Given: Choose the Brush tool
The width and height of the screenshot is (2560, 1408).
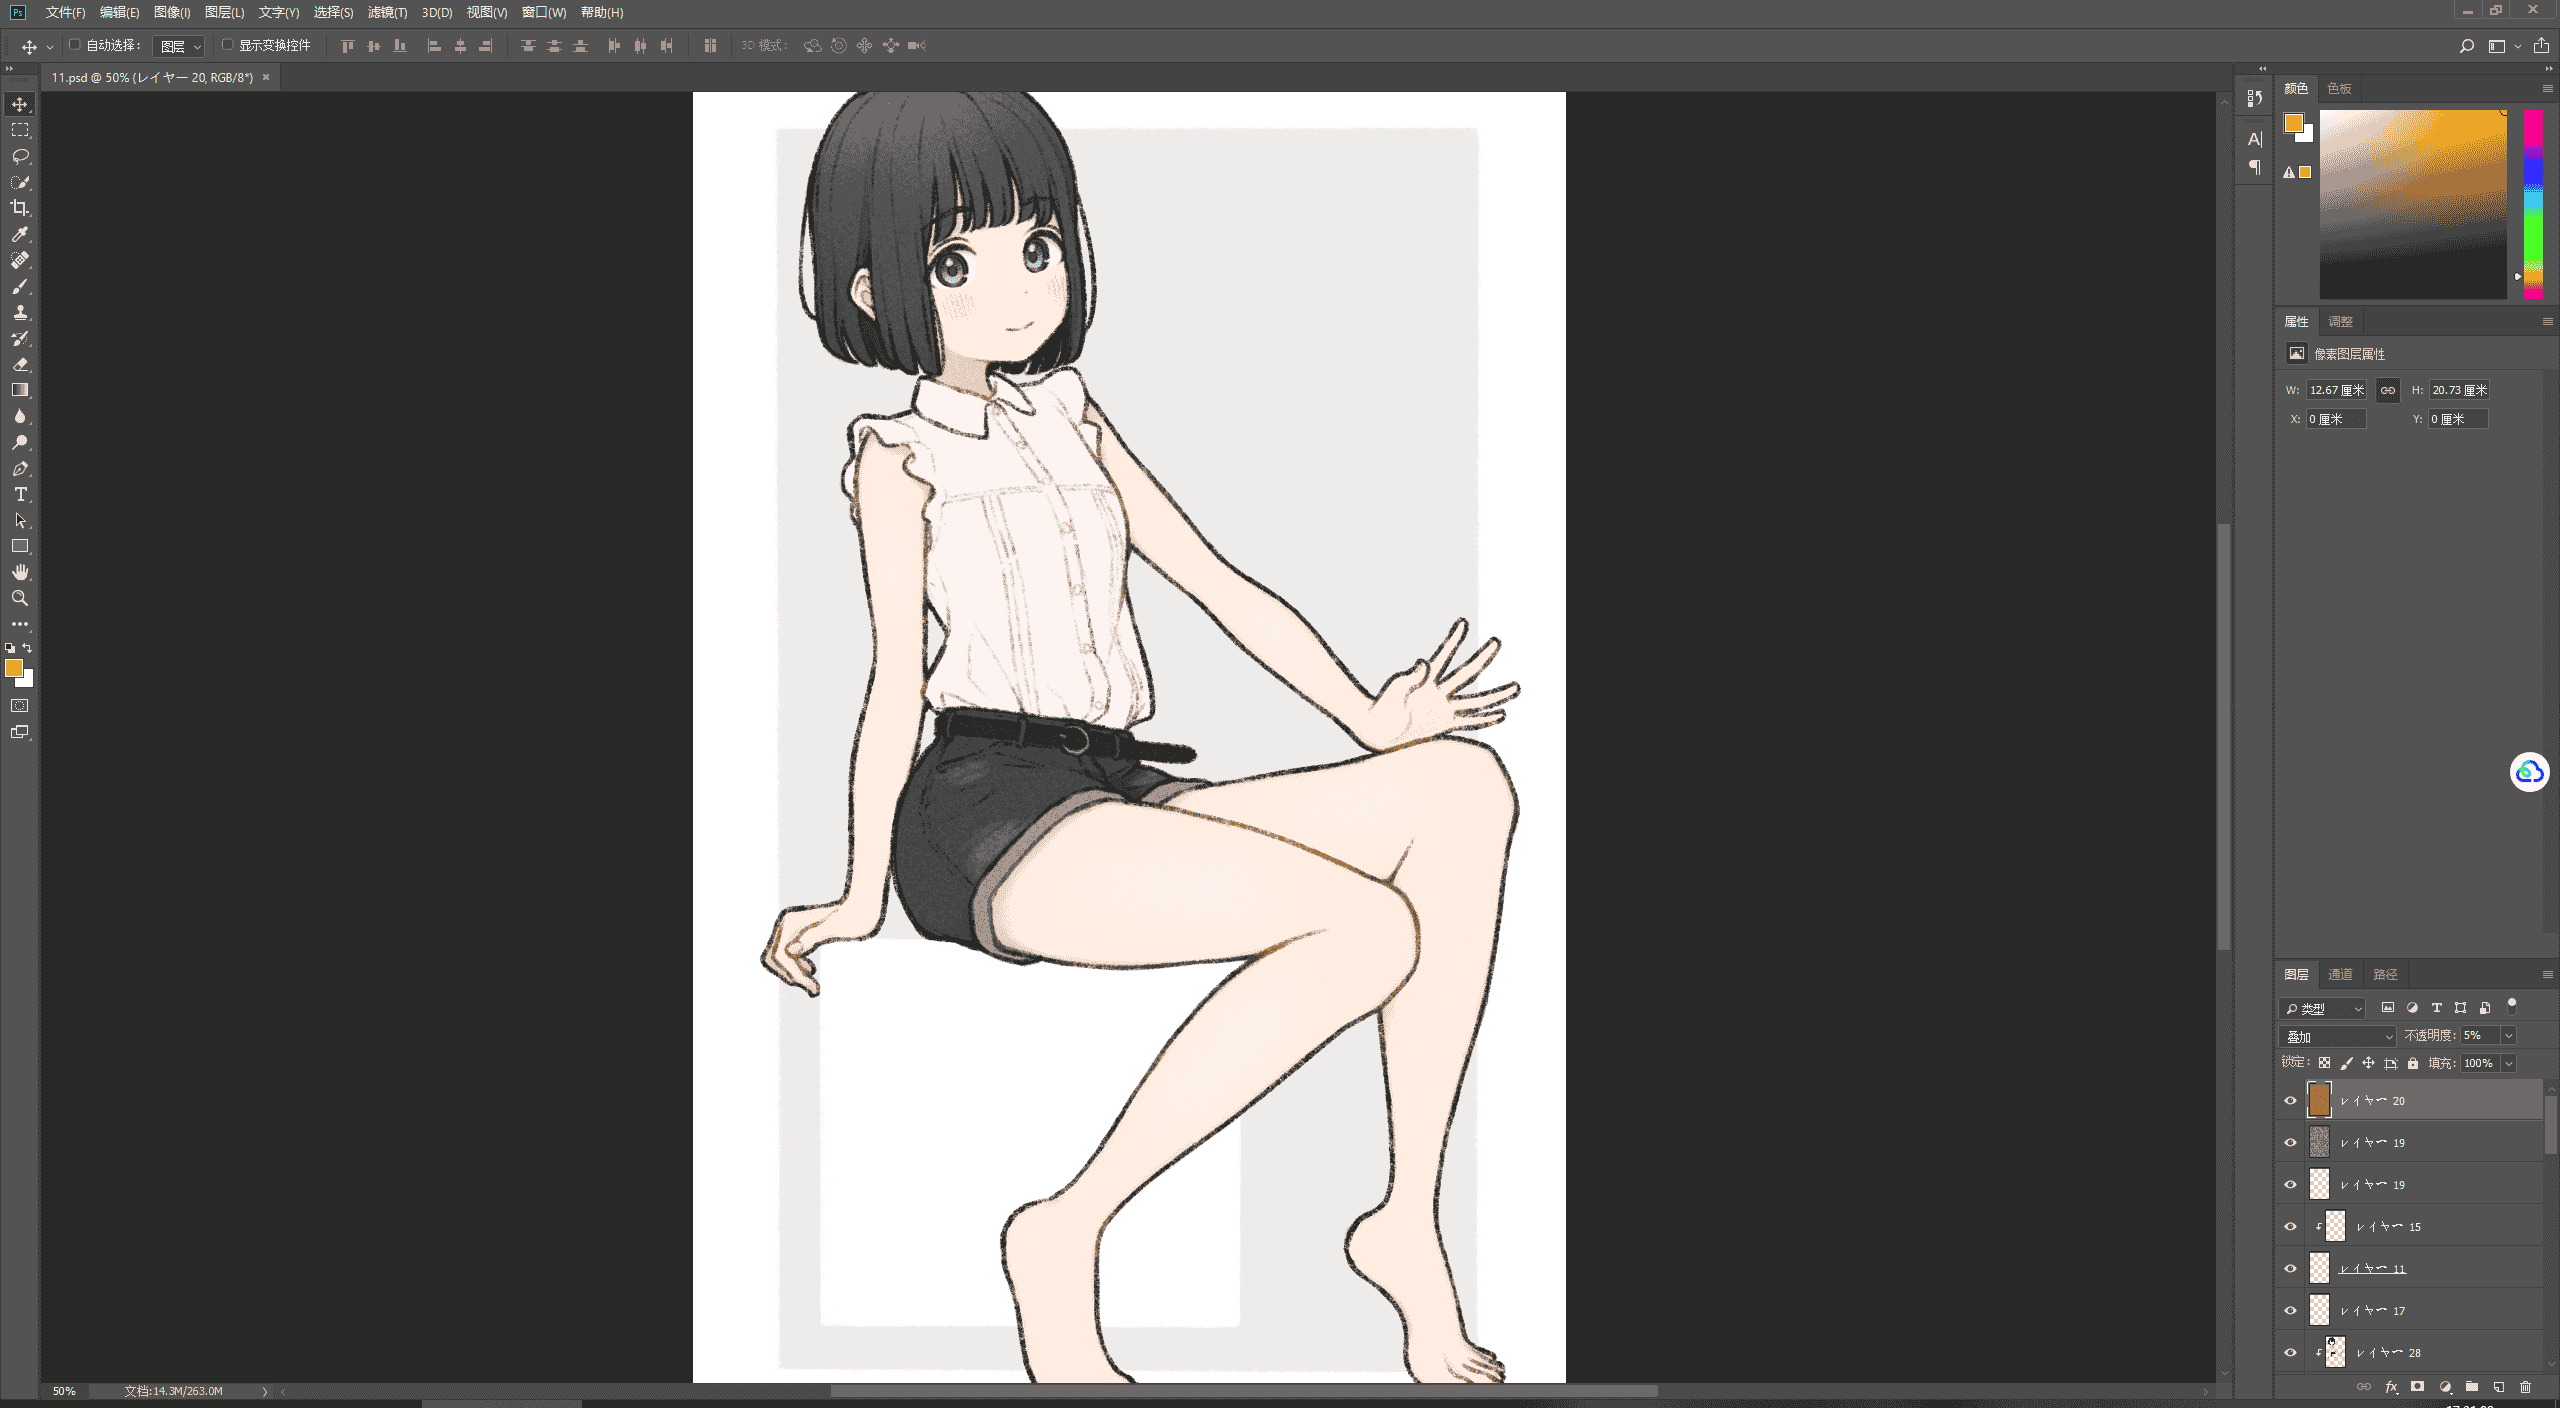Looking at the screenshot, I should [20, 286].
